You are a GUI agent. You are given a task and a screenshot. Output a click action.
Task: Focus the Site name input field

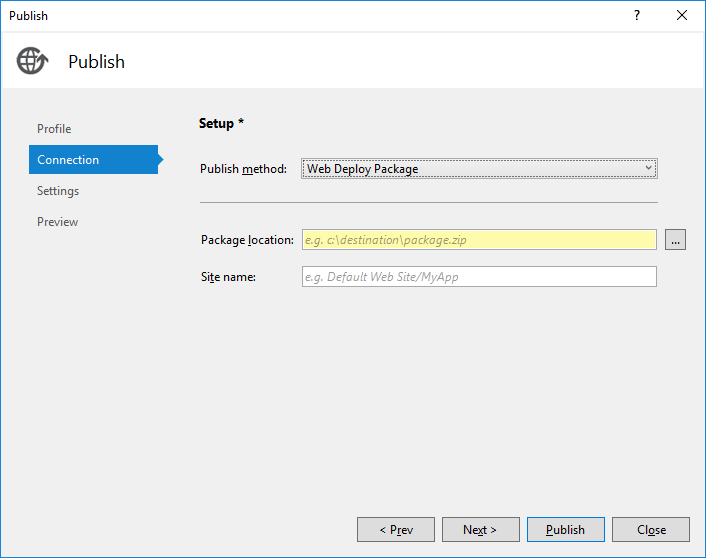[x=479, y=277]
